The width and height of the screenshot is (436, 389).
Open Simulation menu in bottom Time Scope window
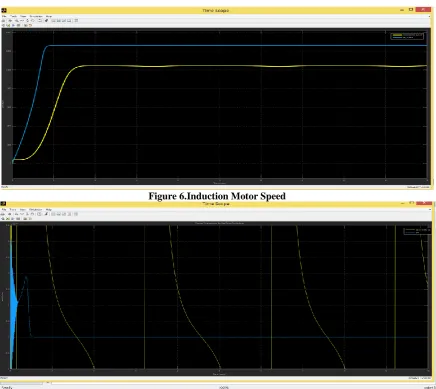36,210
